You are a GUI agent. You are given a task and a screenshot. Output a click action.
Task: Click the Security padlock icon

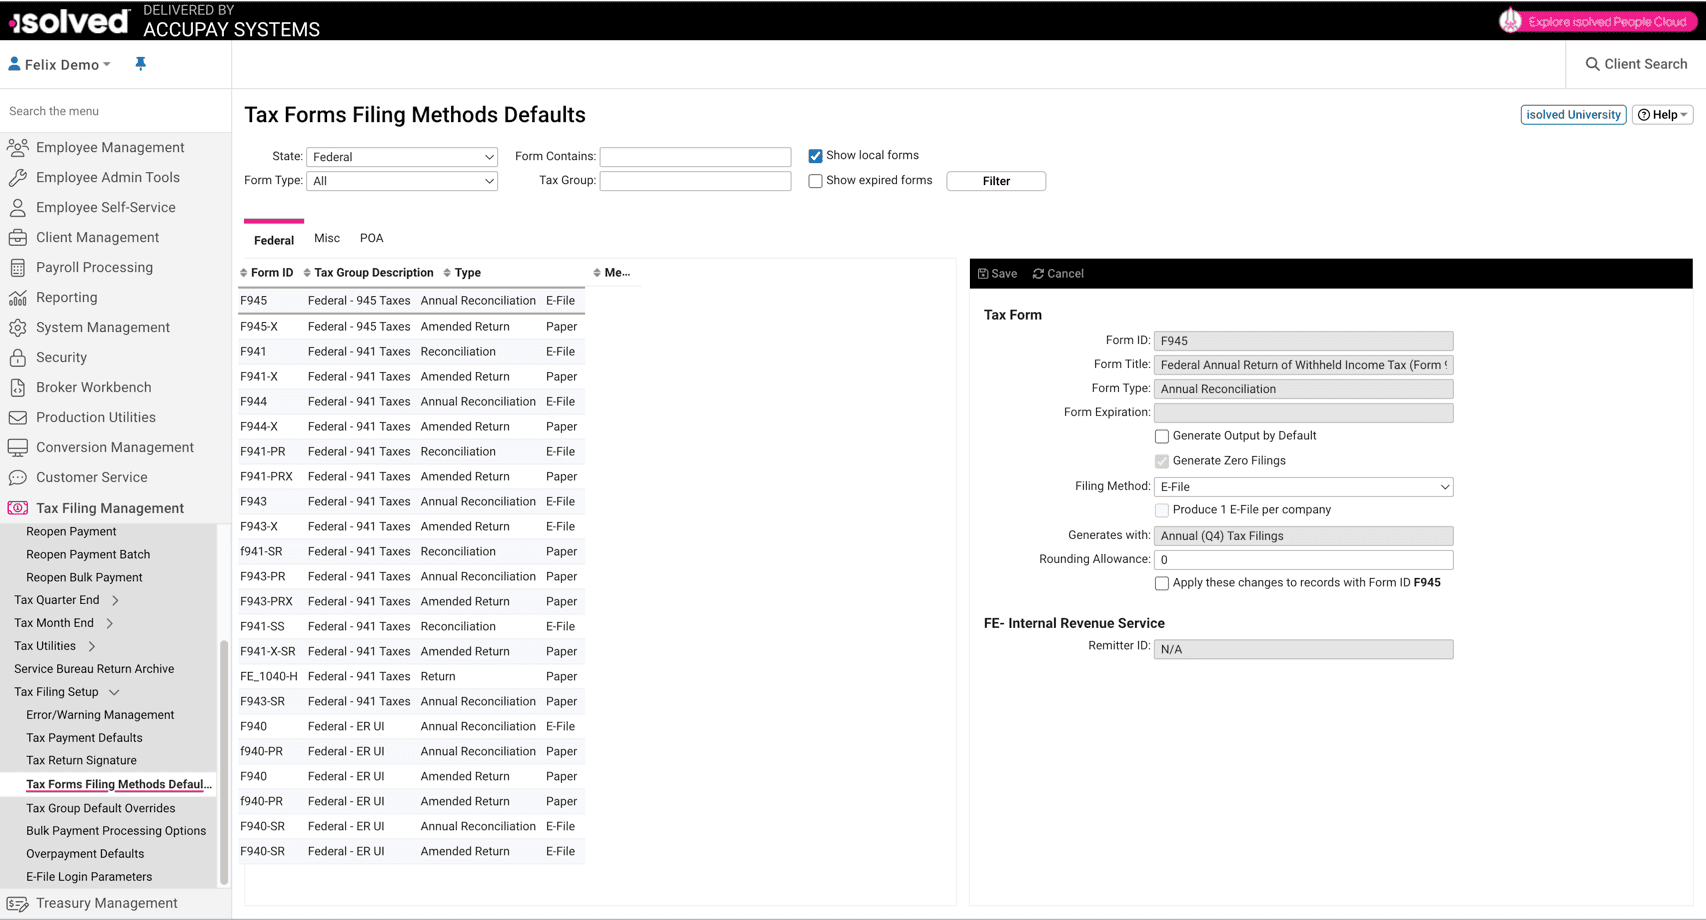(18, 358)
